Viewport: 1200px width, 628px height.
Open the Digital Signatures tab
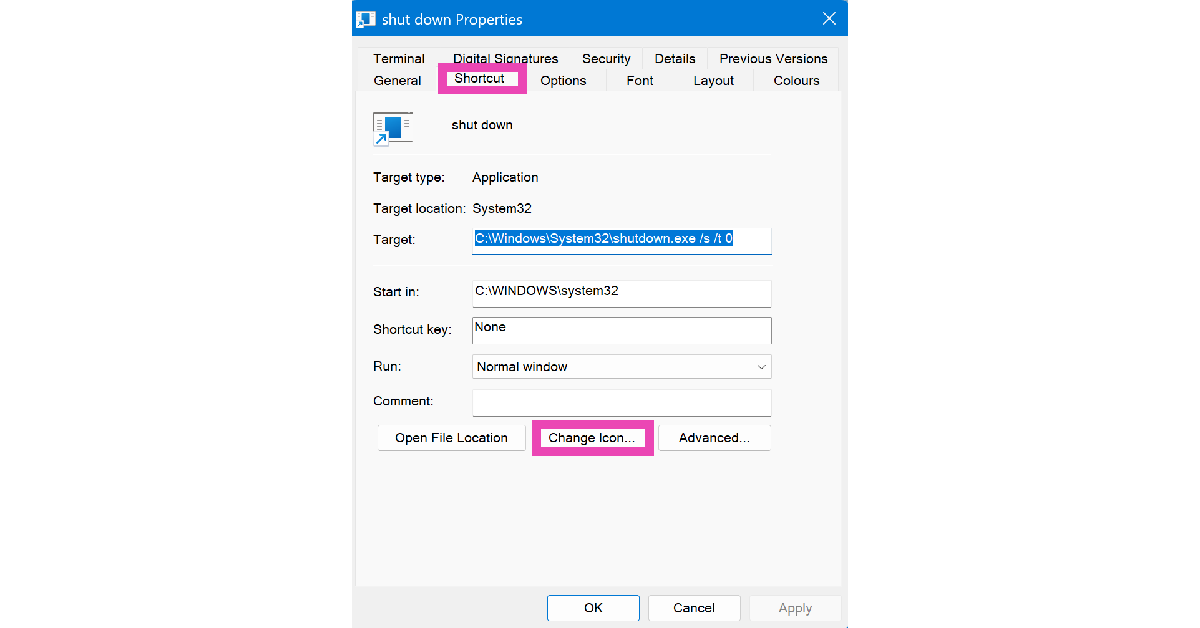505,59
